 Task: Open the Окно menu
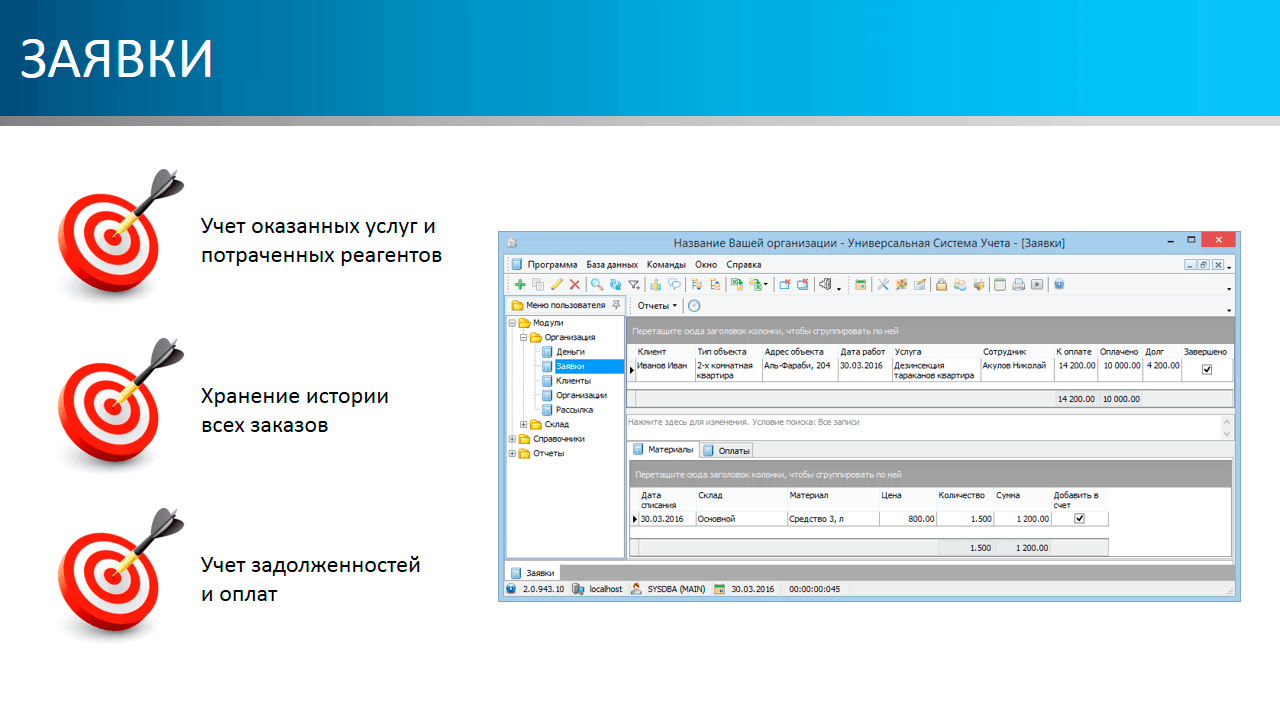point(706,265)
